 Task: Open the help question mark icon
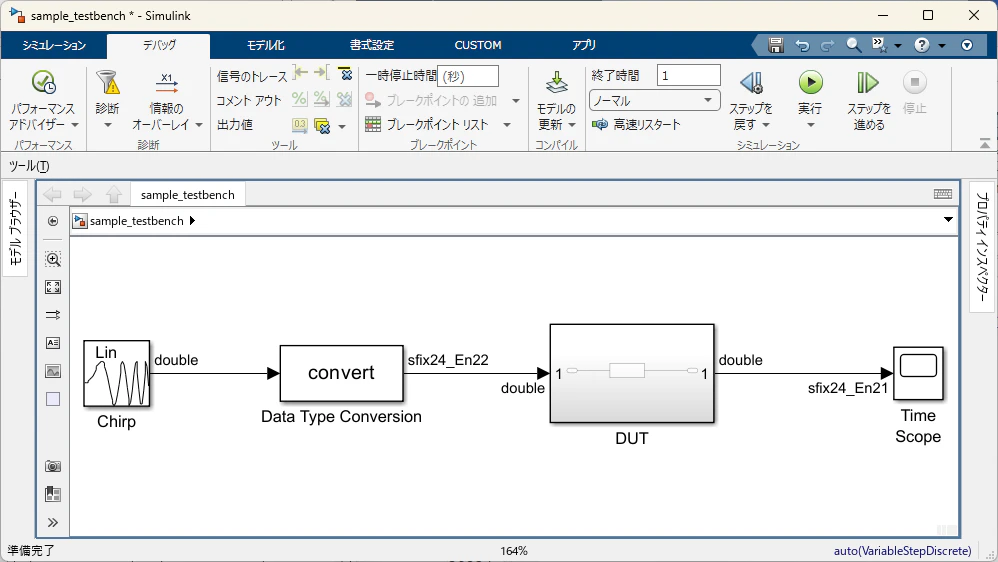click(922, 45)
